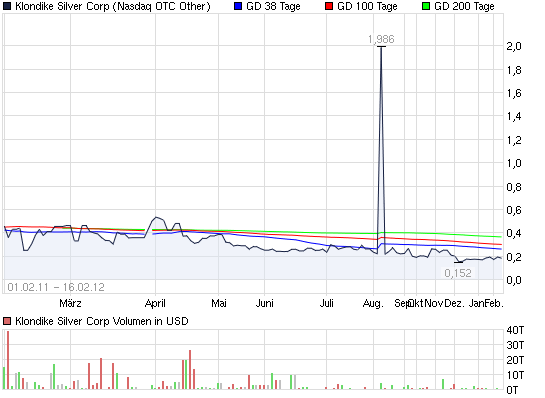The height and width of the screenshot is (398, 545).
Task: Click the green GD 200 Tage swatch
Action: pos(426,6)
